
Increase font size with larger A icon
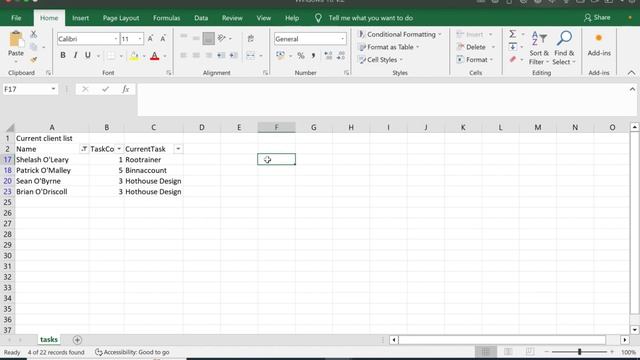[x=150, y=39]
